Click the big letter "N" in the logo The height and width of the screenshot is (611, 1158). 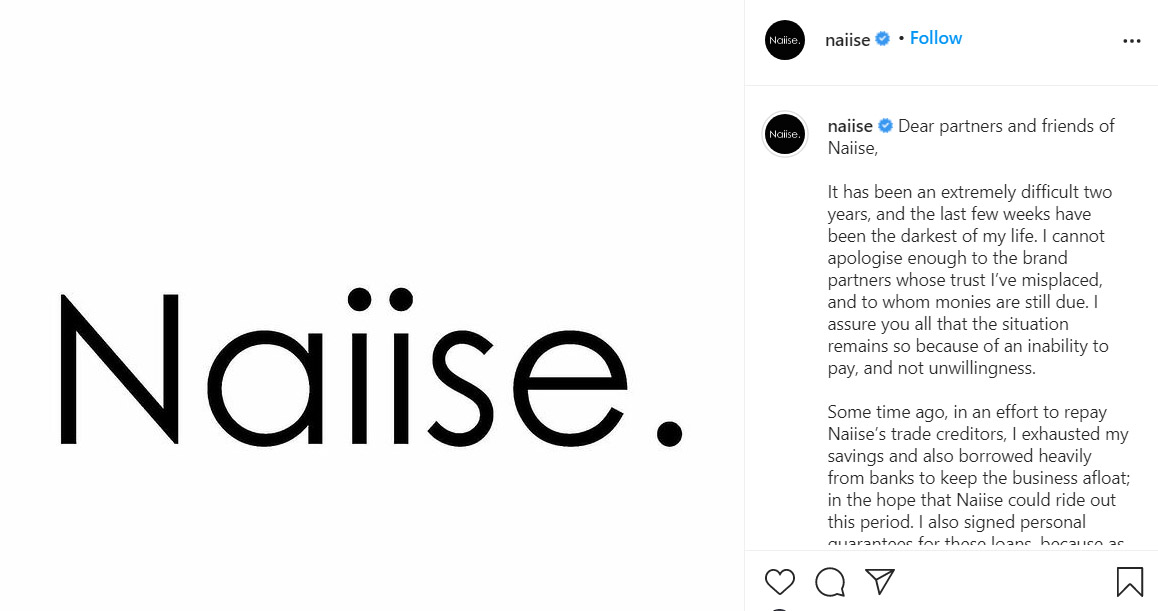[x=119, y=368]
